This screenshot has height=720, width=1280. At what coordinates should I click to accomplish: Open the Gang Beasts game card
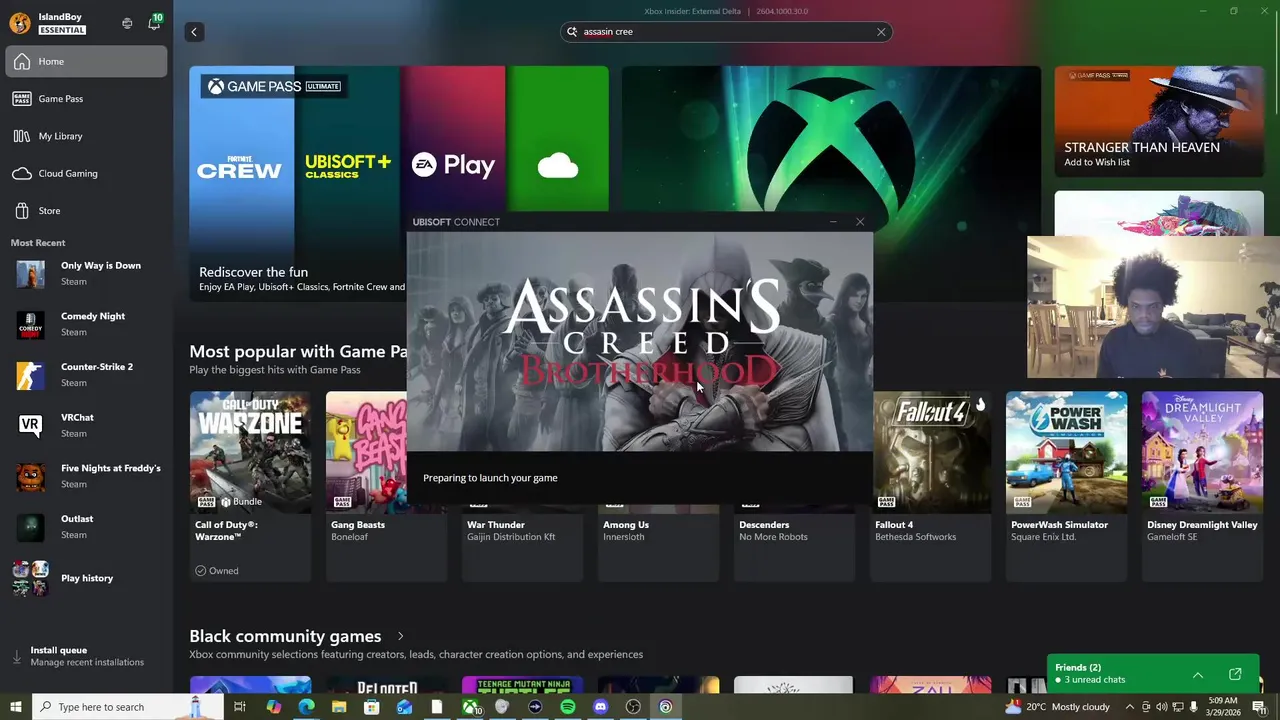point(386,486)
